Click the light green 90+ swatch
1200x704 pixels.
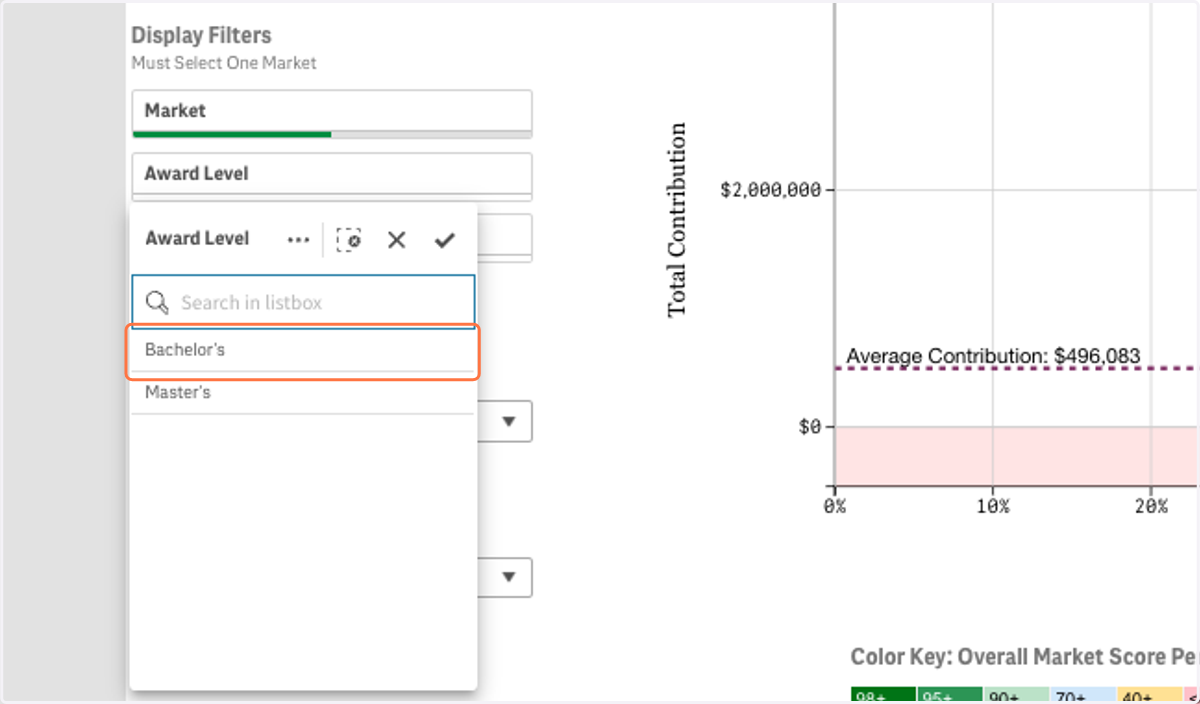1016,696
